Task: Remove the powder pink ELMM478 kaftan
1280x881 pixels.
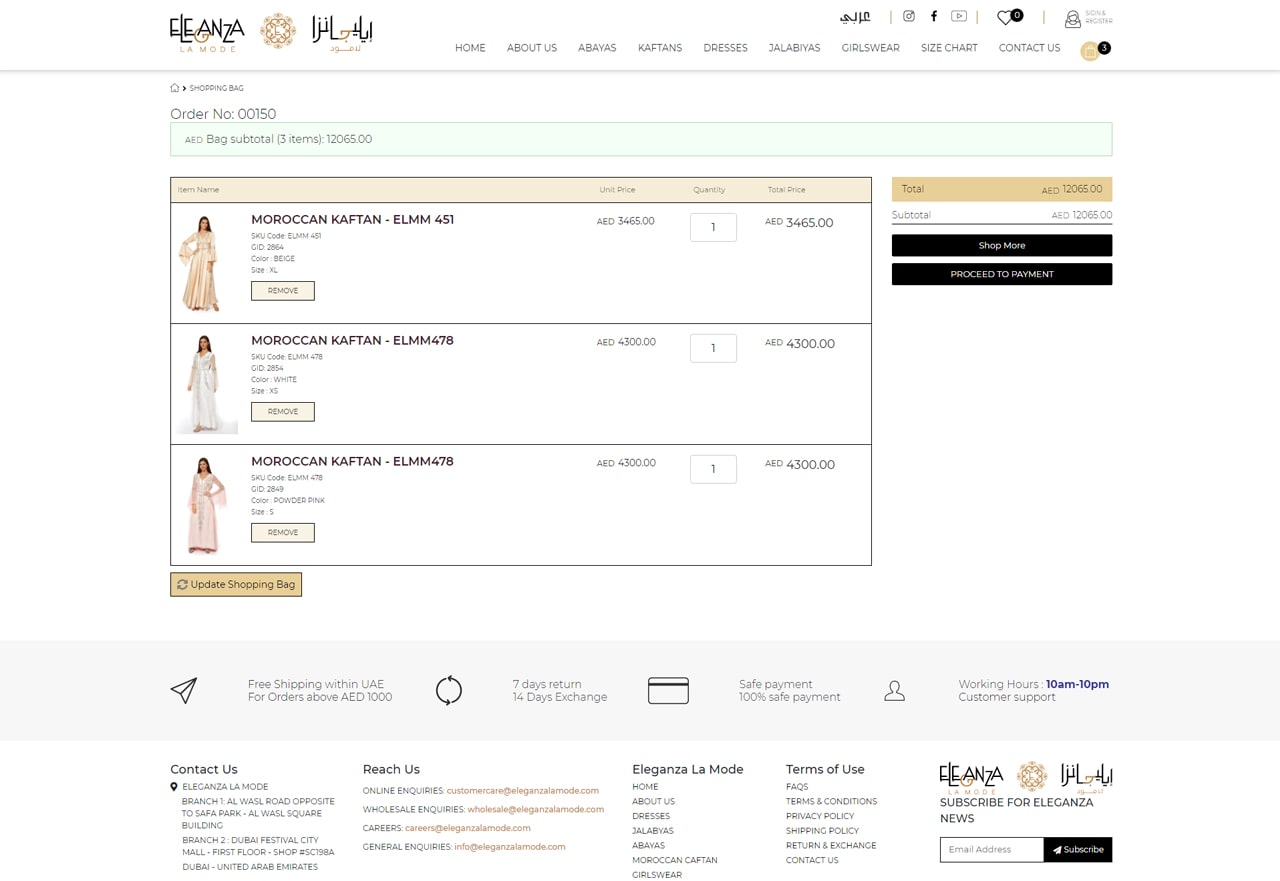Action: (x=283, y=533)
